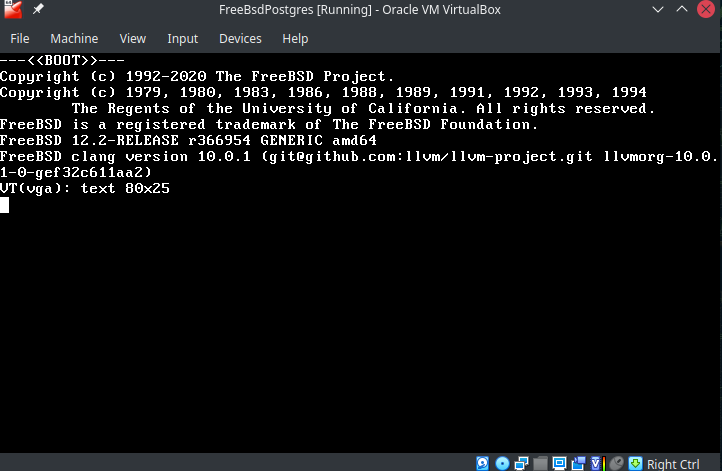Maximize window with the up chevron
Viewport: 722px width, 471px height.
pos(682,9)
